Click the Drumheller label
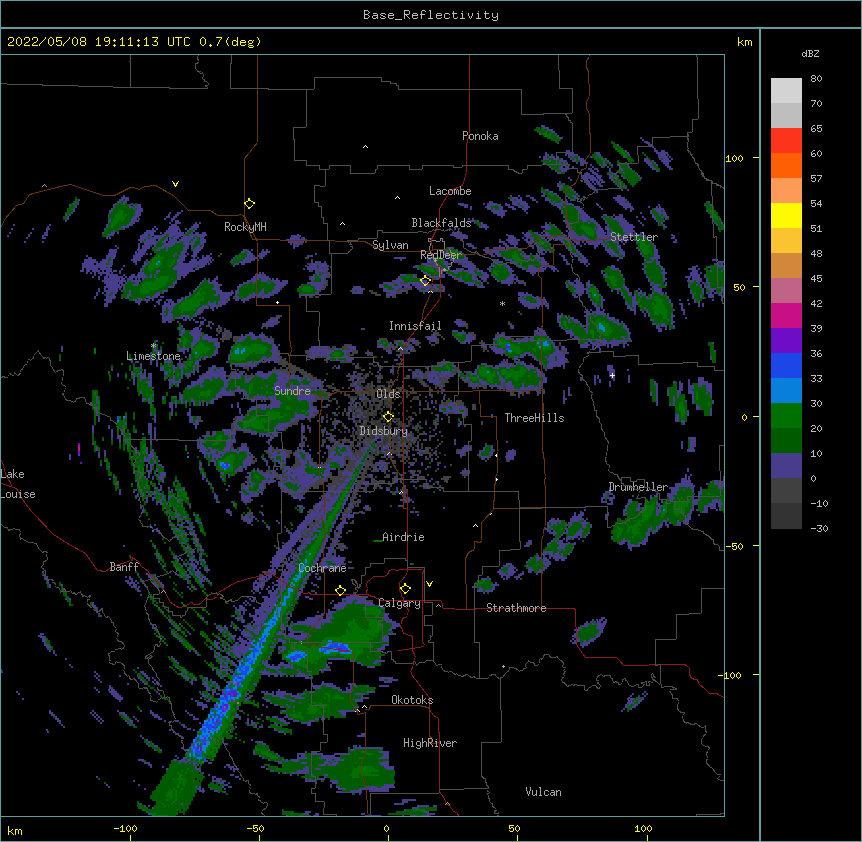 point(638,487)
